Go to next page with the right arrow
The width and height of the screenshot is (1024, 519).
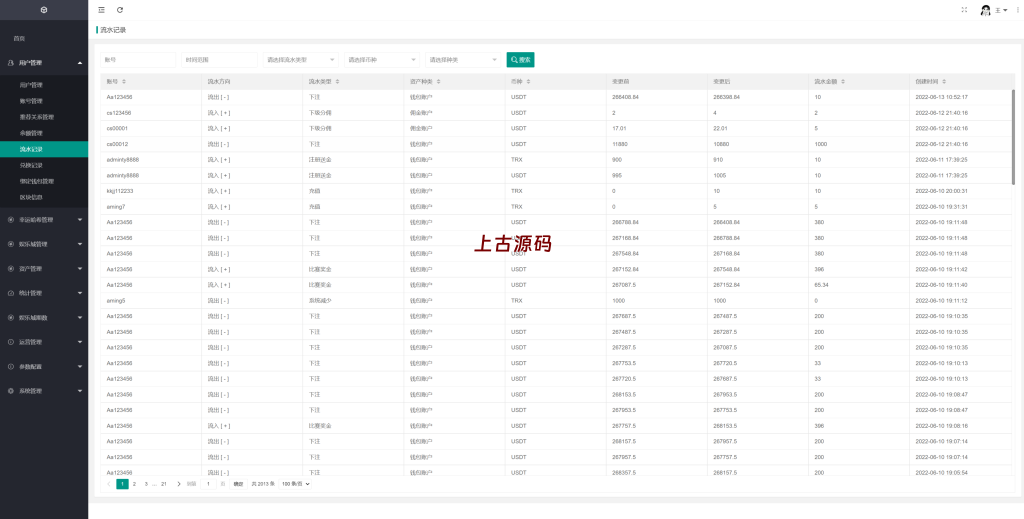pos(178,484)
